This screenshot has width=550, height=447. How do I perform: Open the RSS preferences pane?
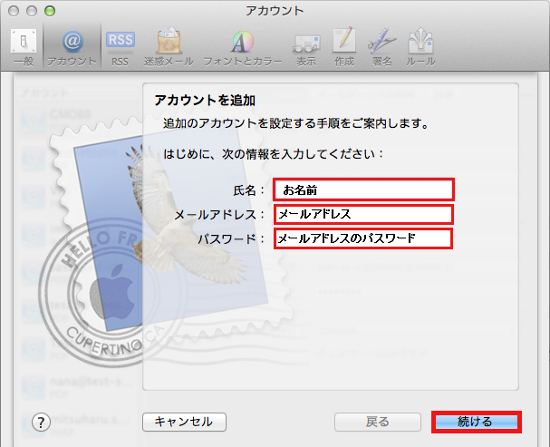(120, 48)
